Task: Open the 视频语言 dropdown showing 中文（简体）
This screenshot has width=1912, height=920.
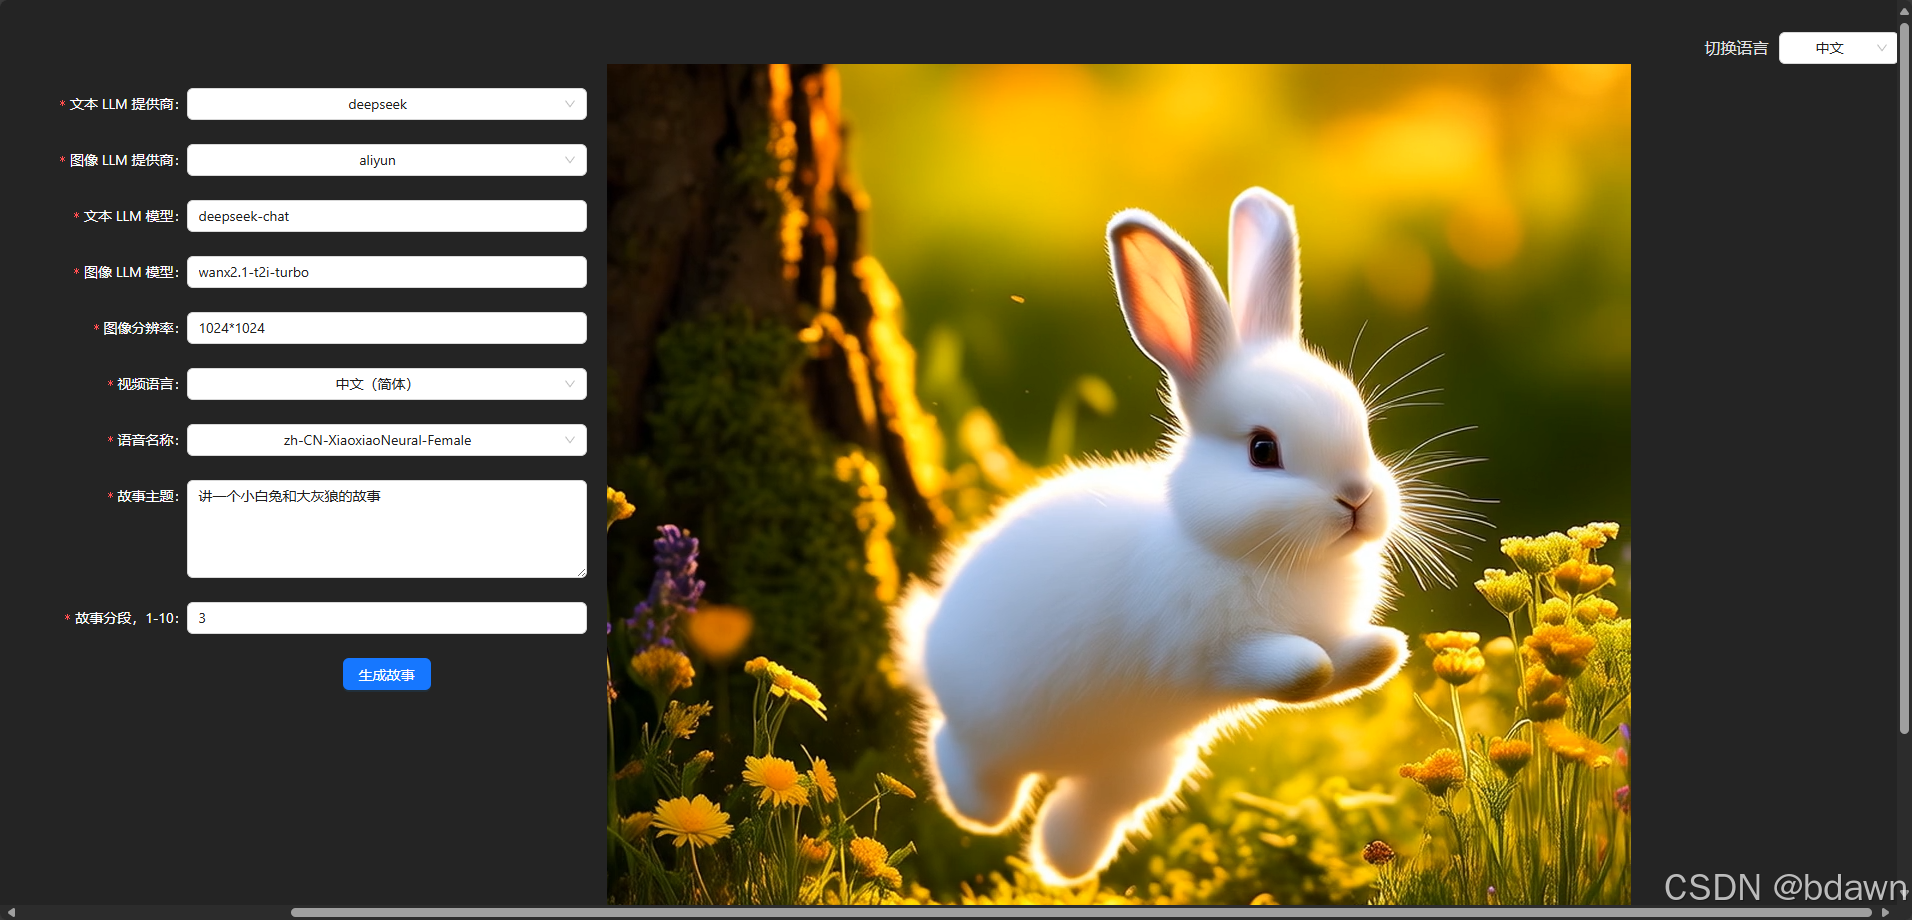Action: (x=386, y=384)
